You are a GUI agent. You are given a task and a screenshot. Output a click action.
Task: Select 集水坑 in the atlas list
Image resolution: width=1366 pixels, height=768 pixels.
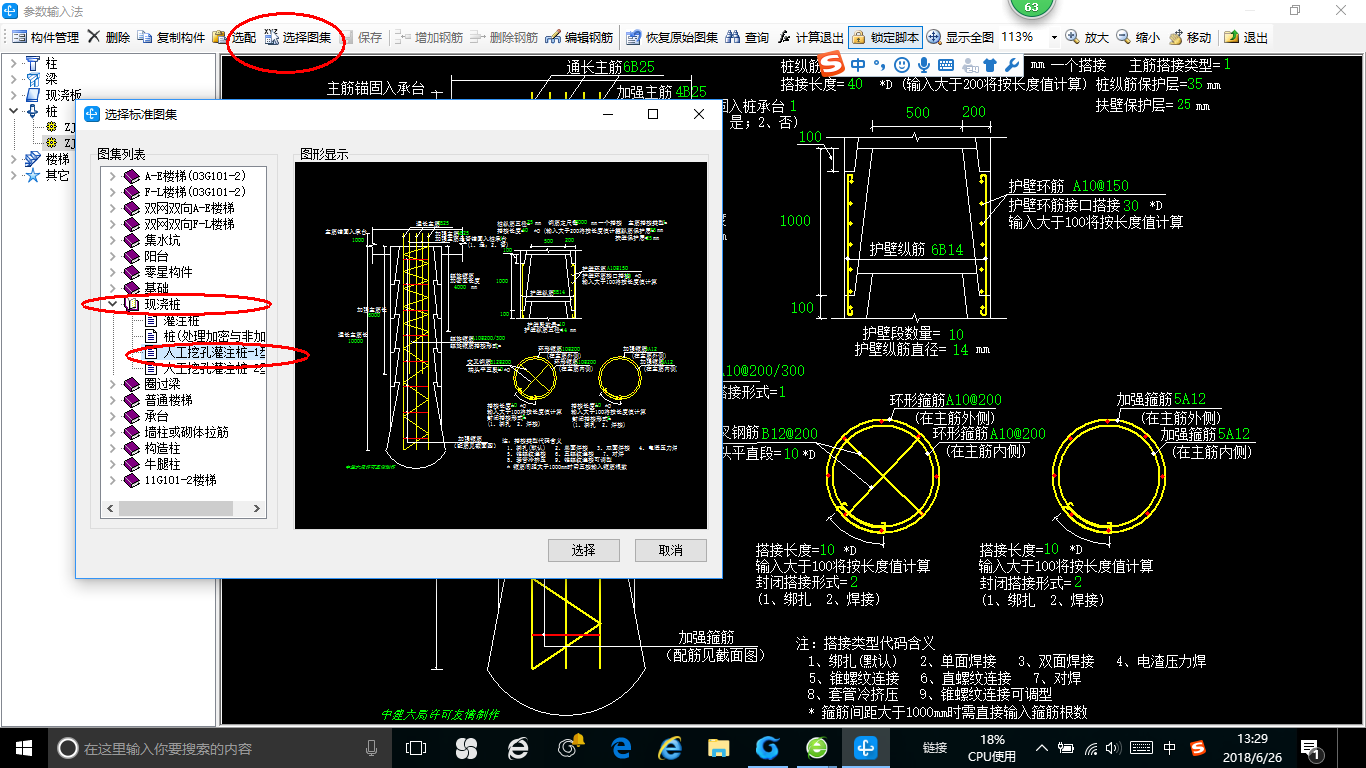(162, 240)
